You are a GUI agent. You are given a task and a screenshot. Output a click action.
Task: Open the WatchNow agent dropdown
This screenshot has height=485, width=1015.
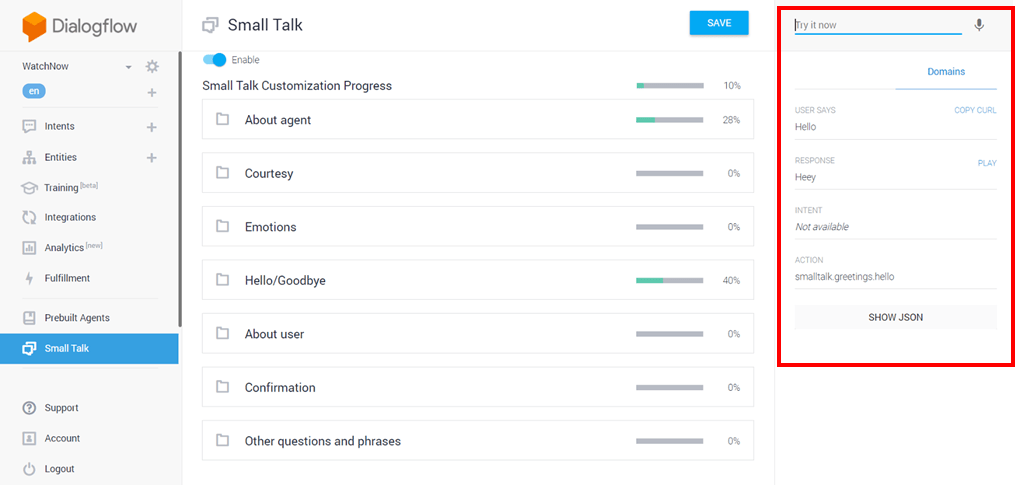(x=128, y=67)
